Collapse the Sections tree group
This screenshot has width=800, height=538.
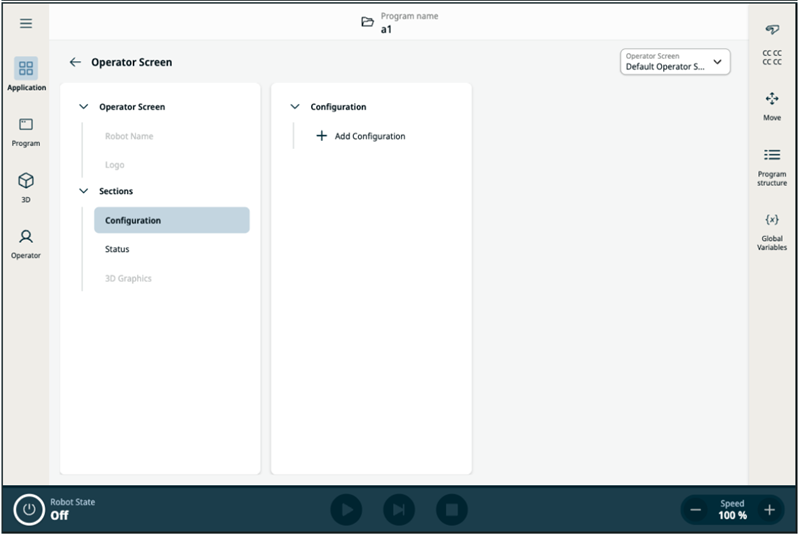(x=84, y=191)
